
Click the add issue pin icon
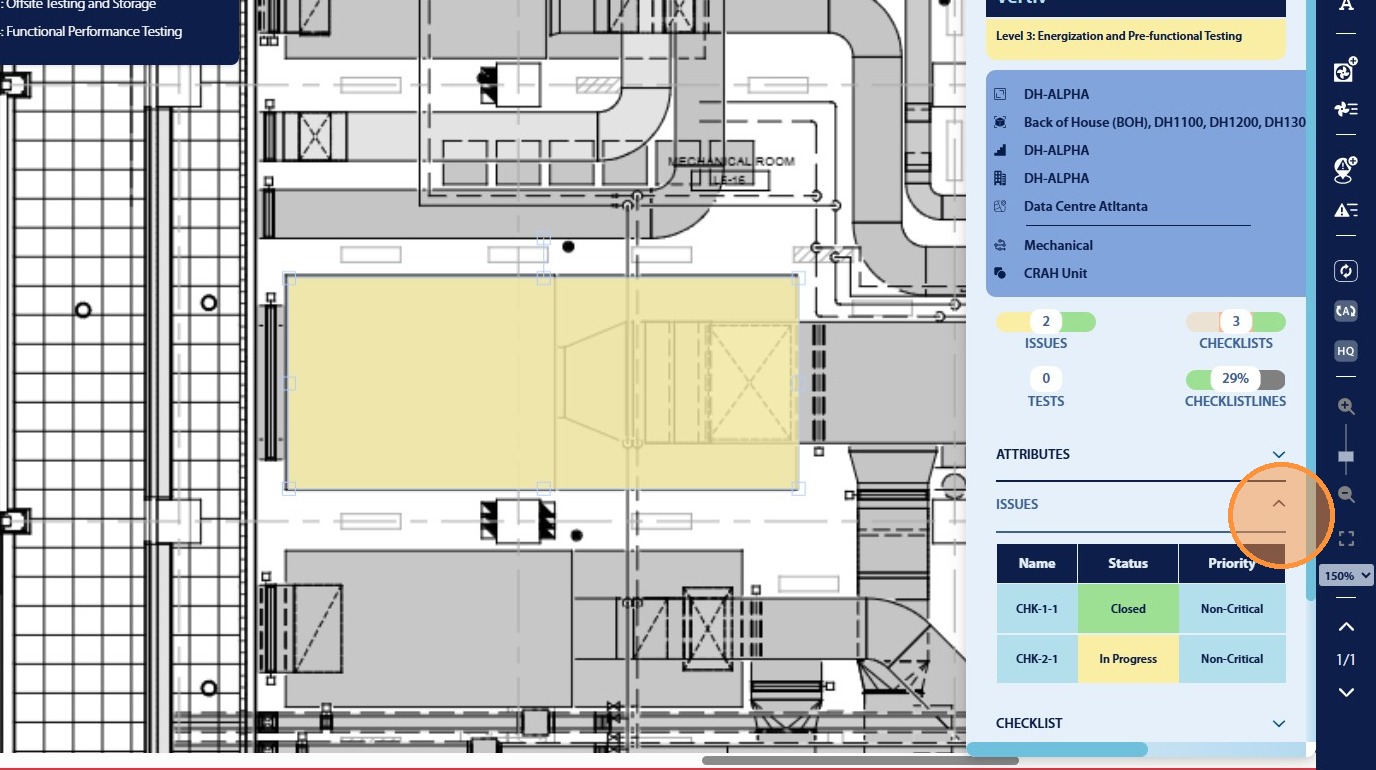[x=1346, y=170]
